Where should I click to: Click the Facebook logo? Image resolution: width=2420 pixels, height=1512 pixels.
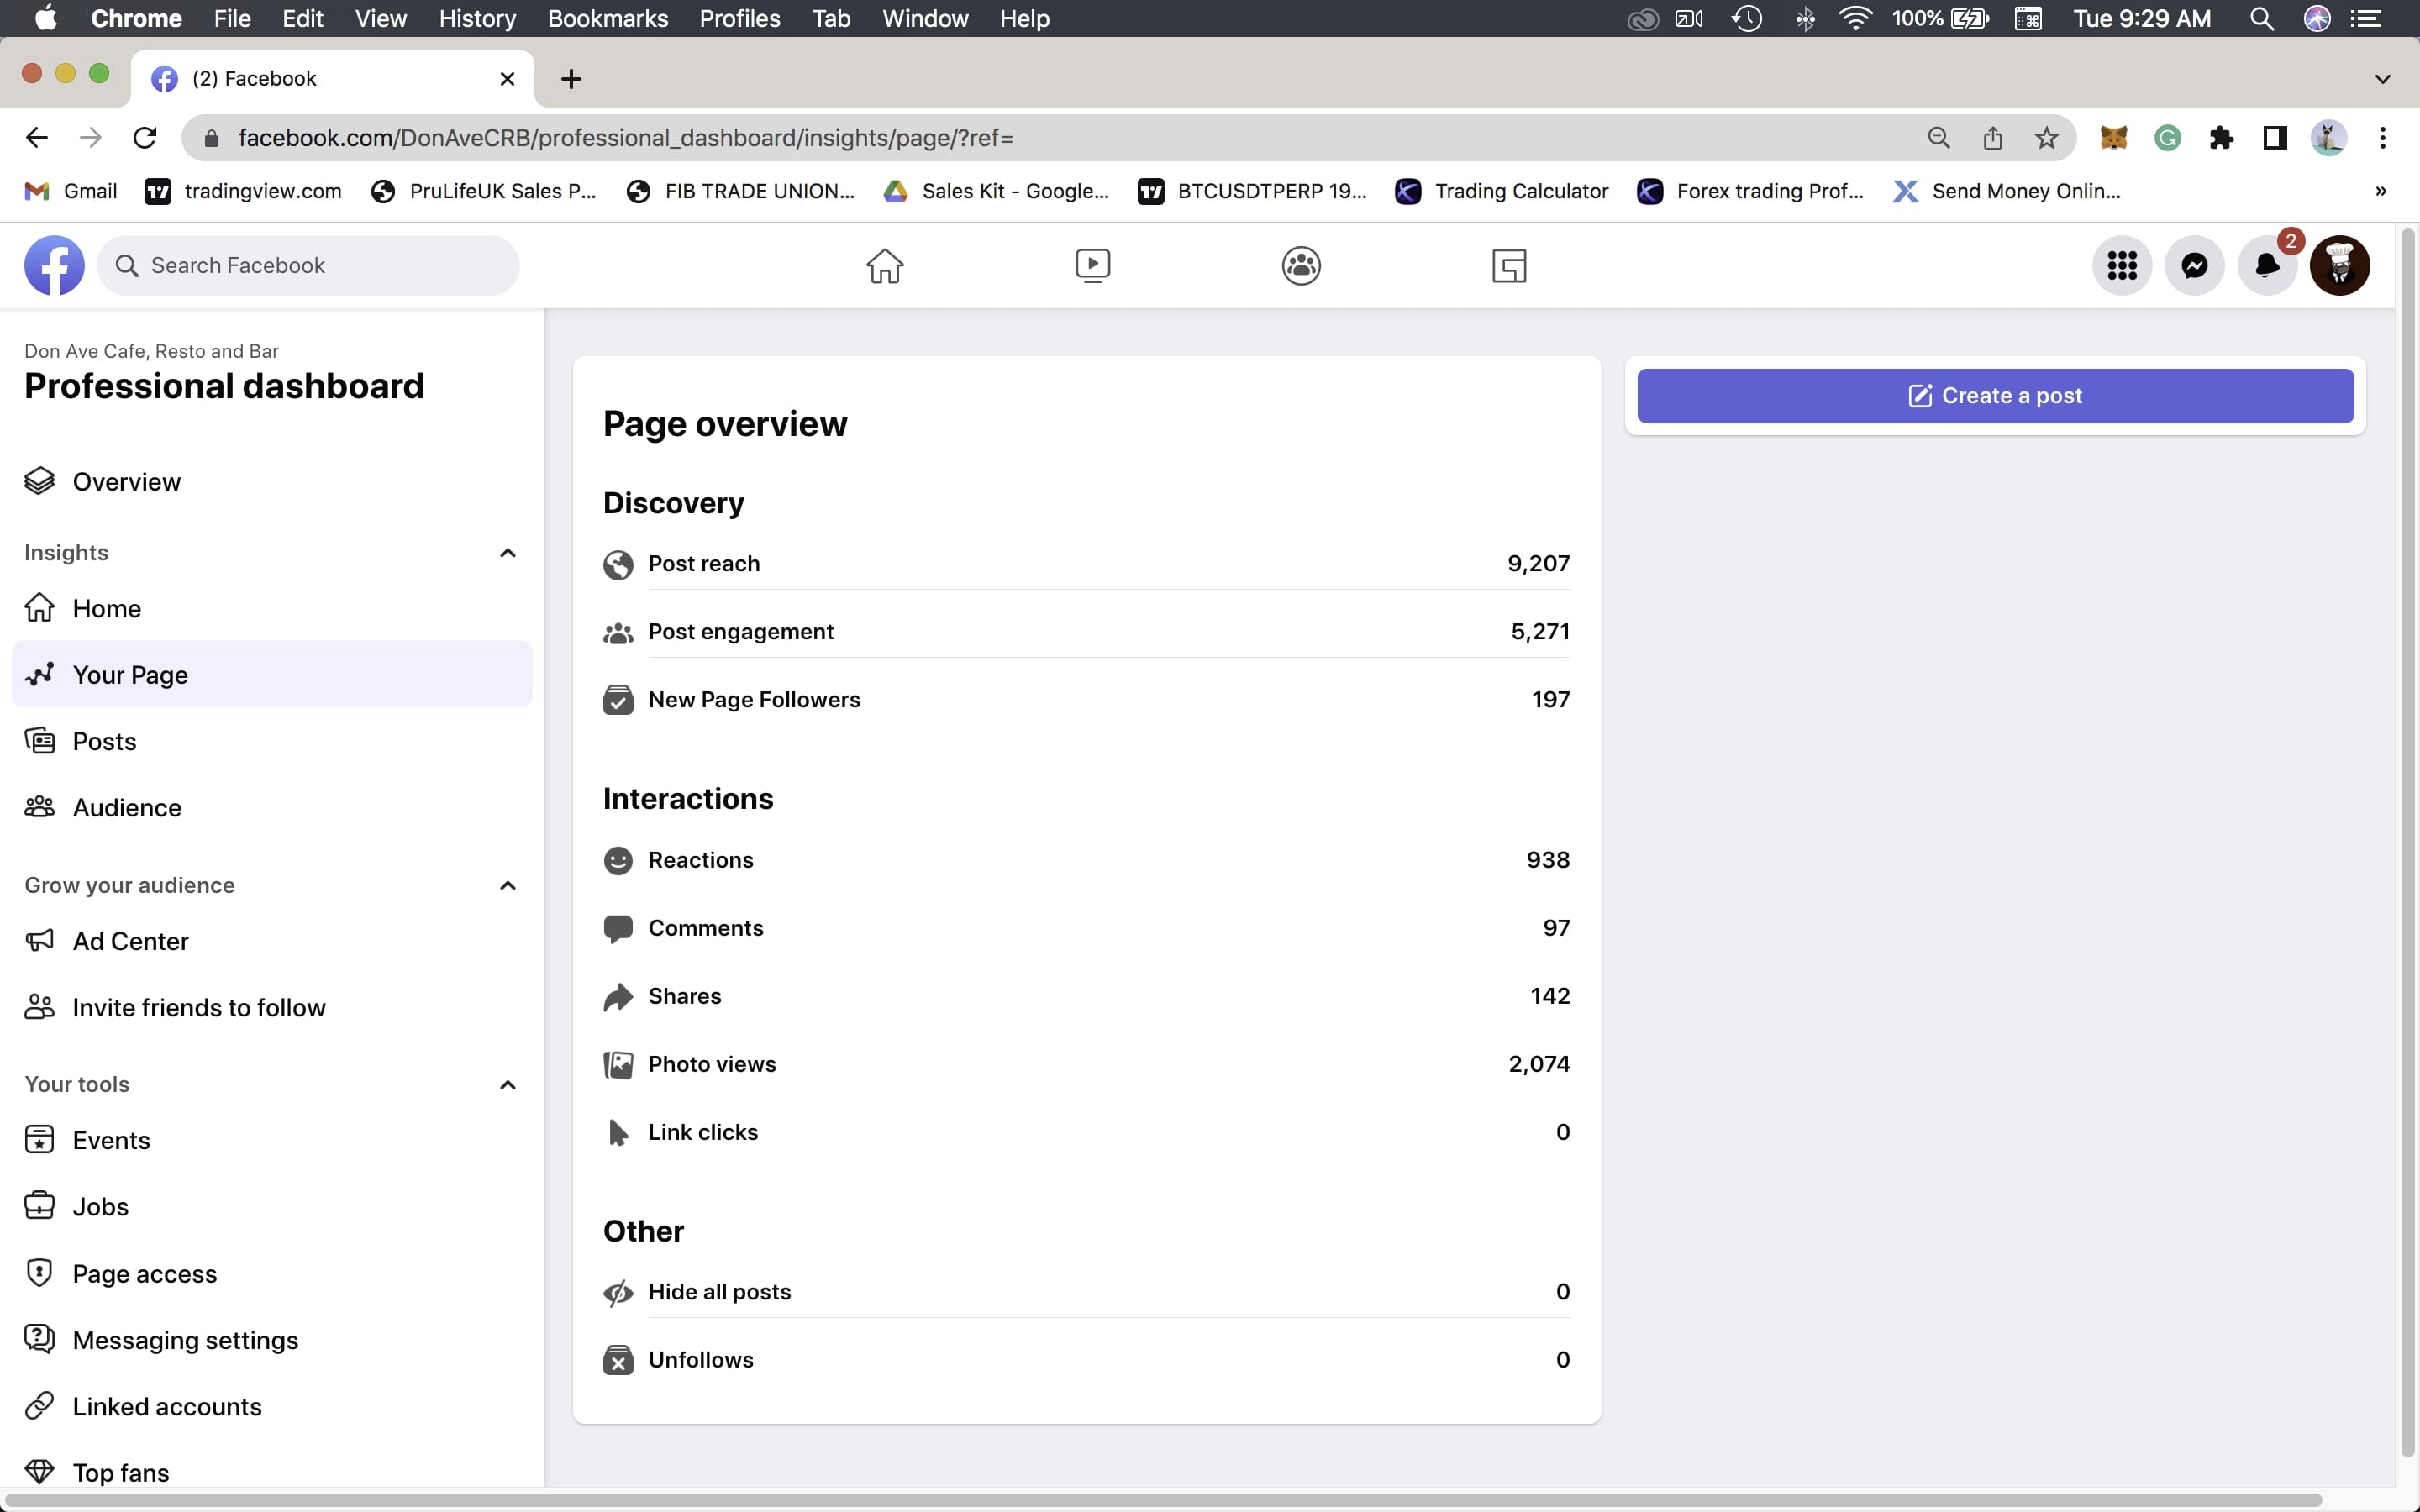tap(54, 266)
